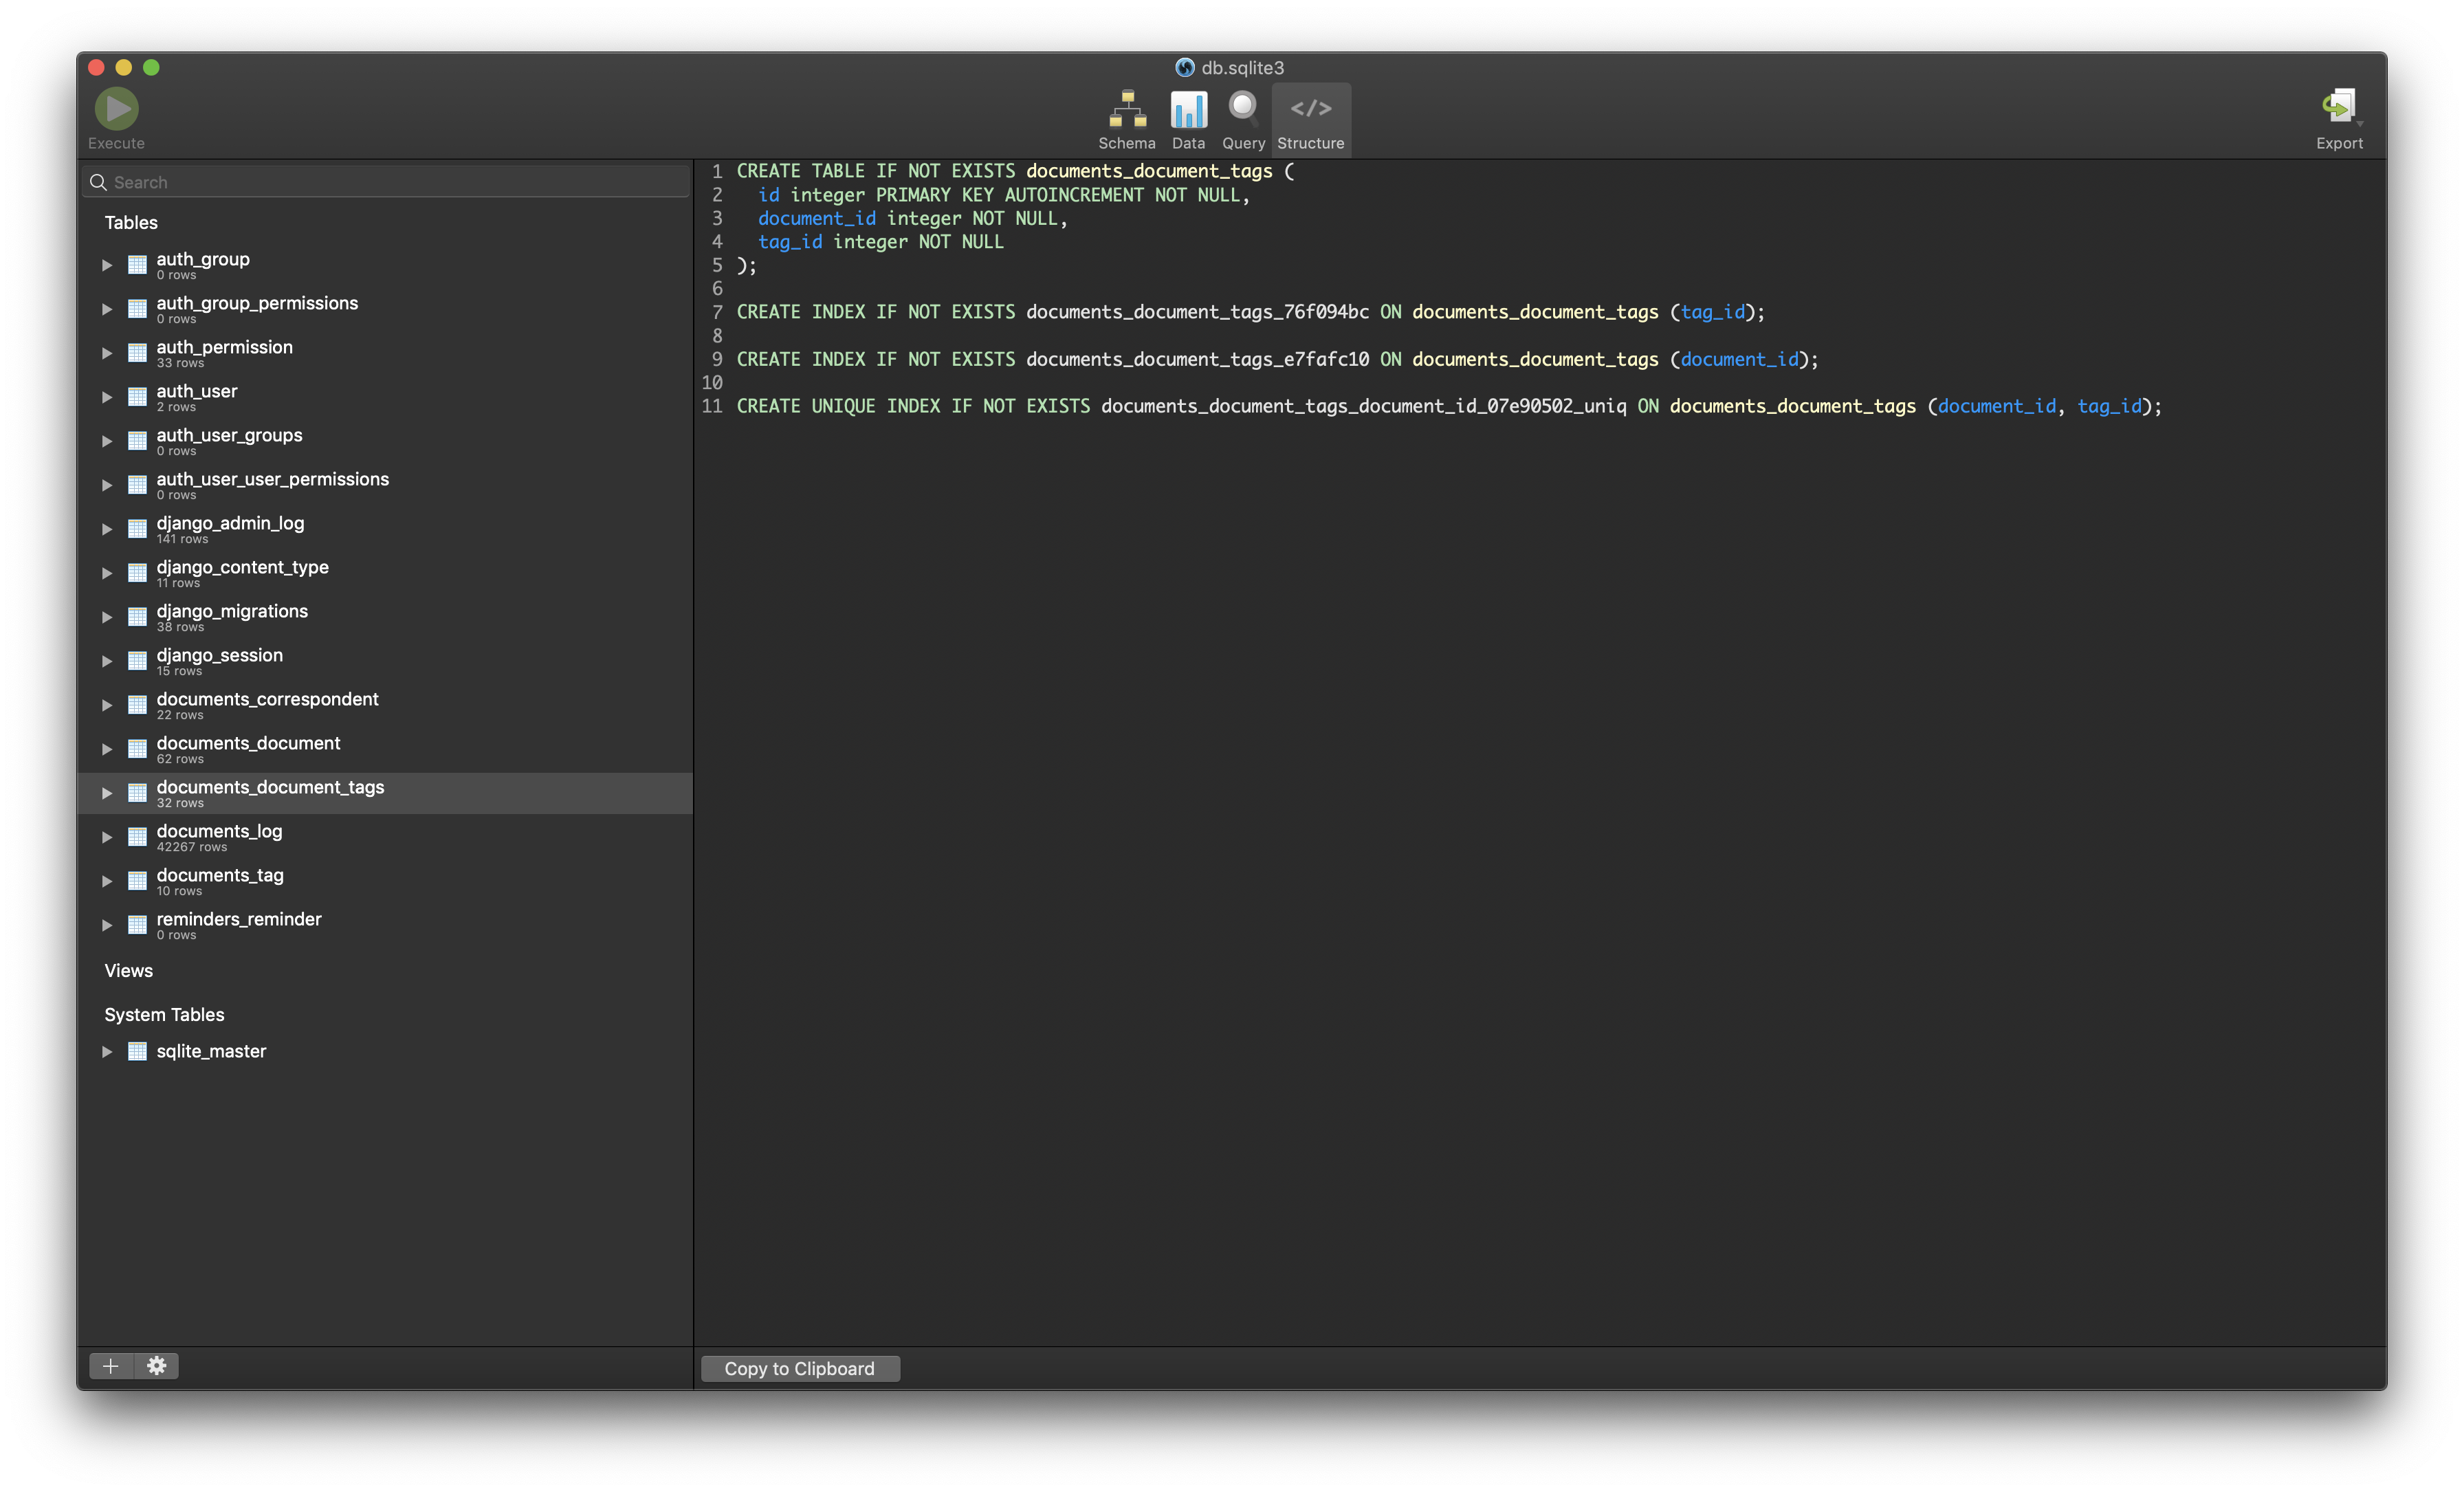Click the Execute play icon
The width and height of the screenshot is (2464, 1492).
click(x=116, y=108)
